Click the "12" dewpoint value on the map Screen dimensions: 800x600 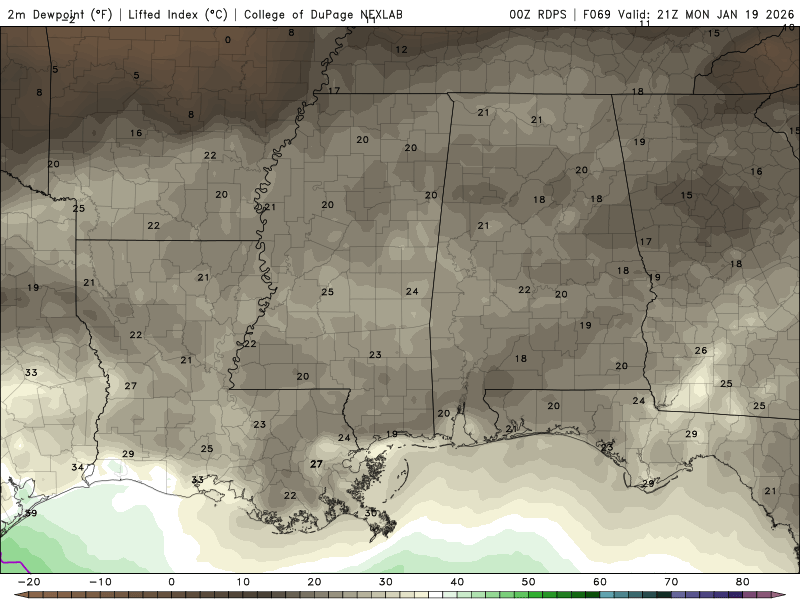(402, 49)
